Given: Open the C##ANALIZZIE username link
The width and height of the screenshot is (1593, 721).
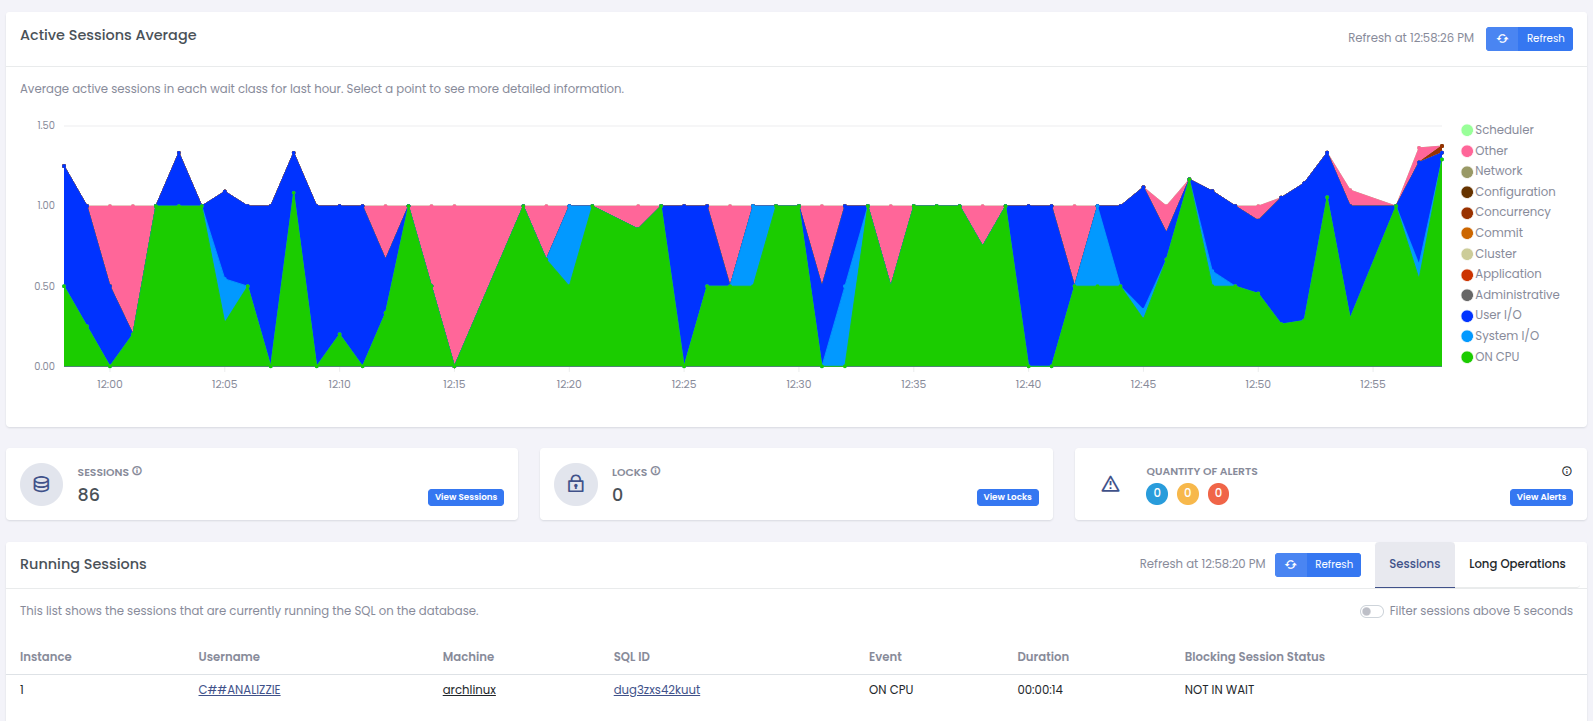Looking at the screenshot, I should (239, 690).
